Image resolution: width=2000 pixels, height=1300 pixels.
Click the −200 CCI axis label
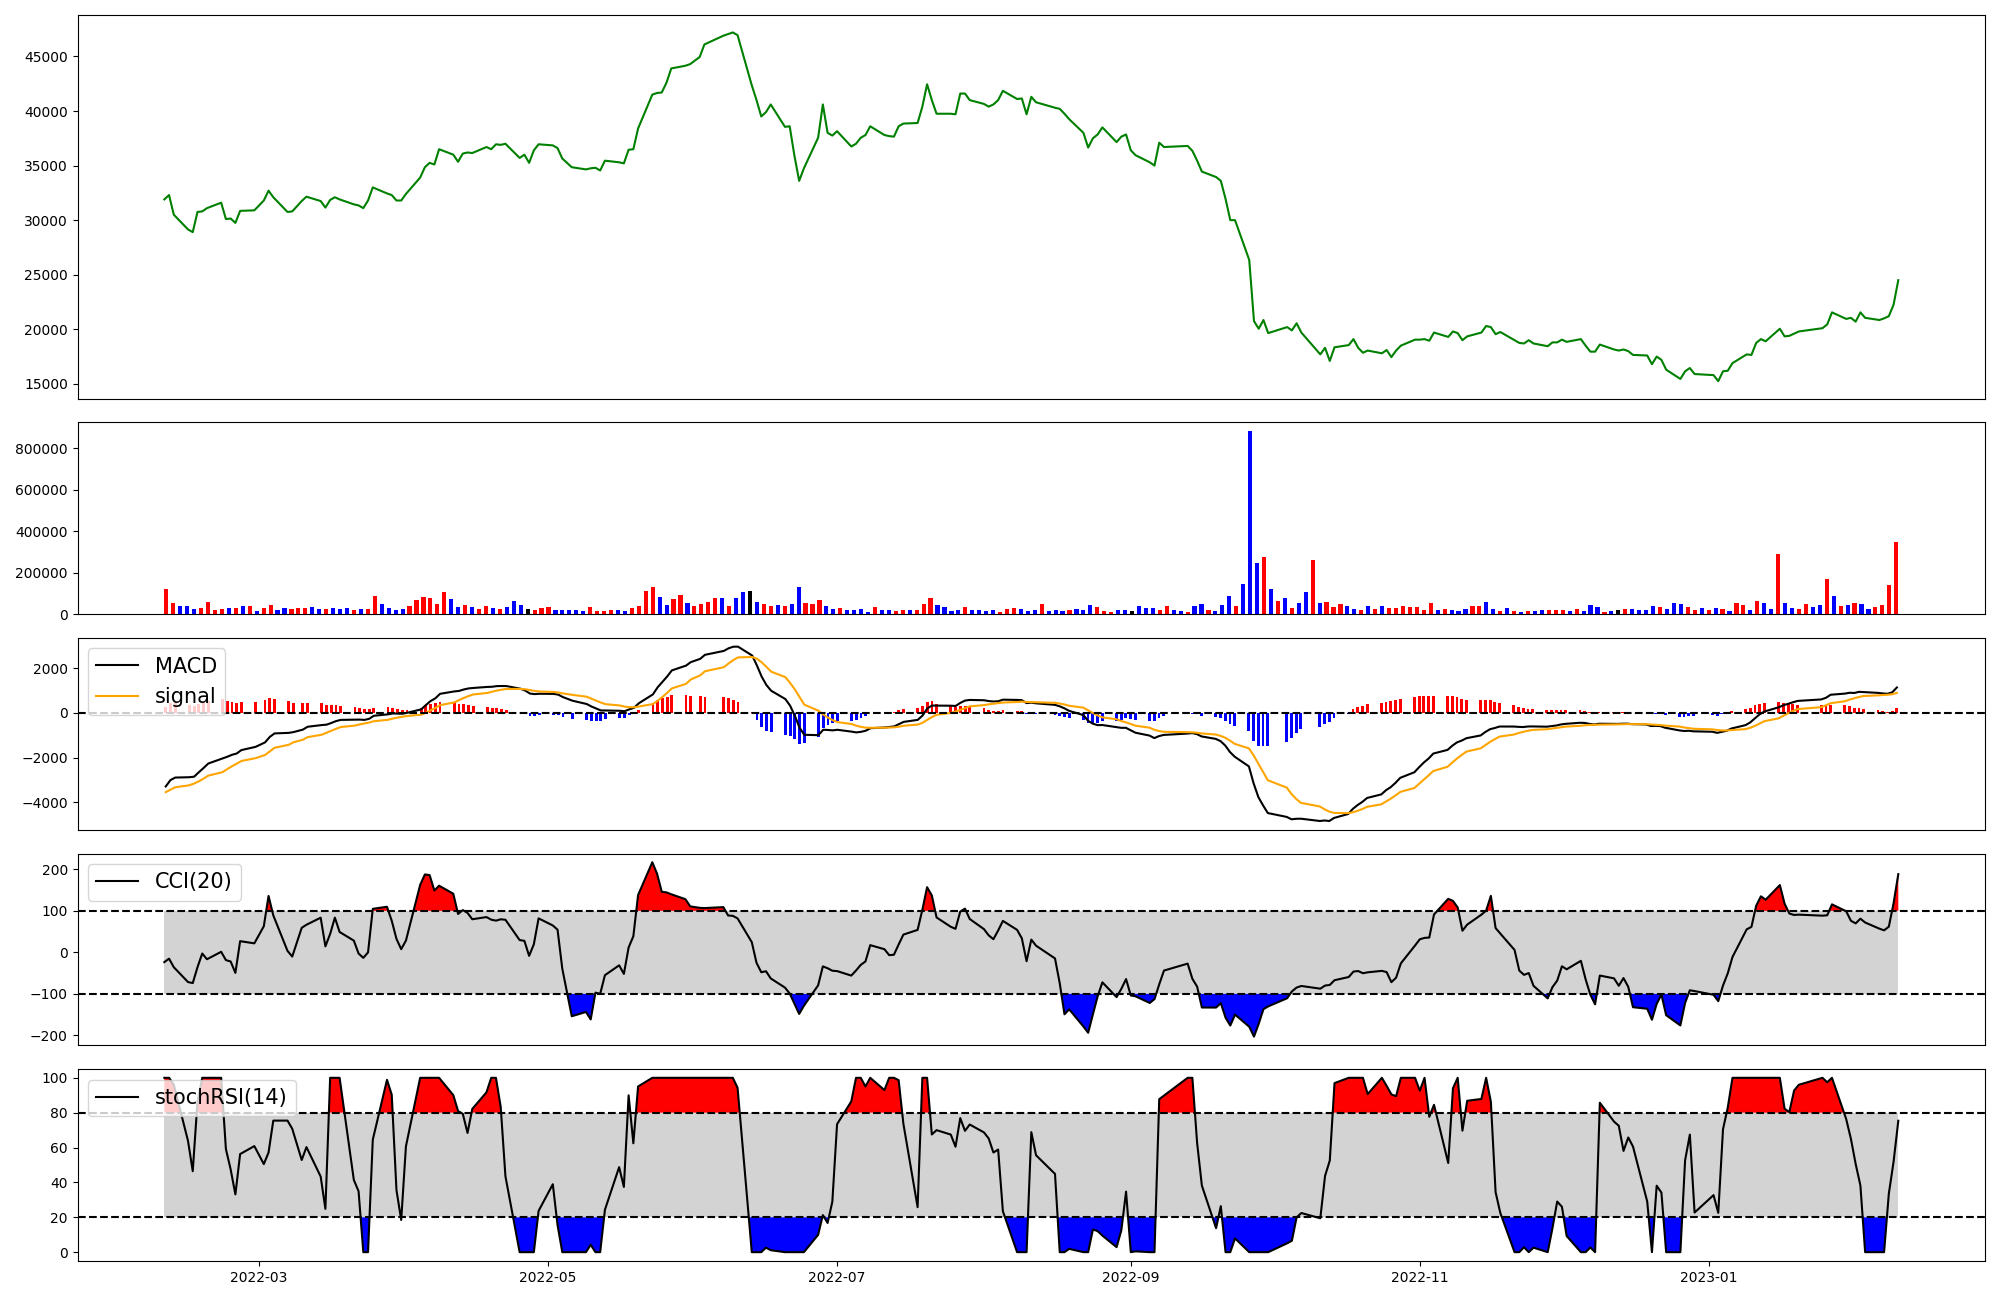point(48,1036)
